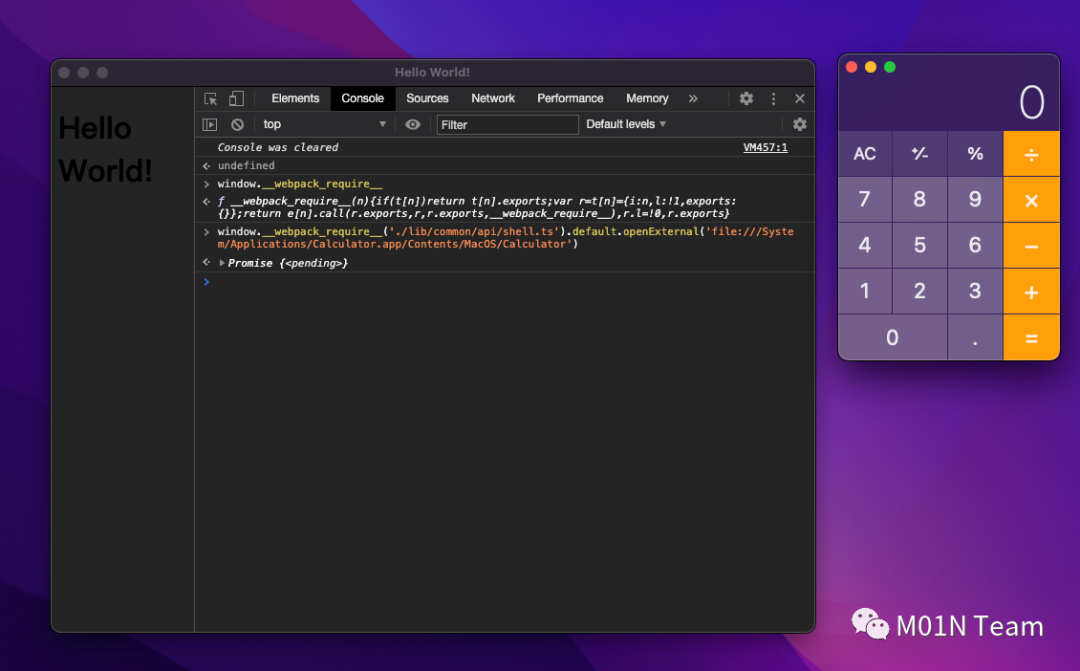Expand the Promise {<pending>} result triangle

[x=222, y=263]
